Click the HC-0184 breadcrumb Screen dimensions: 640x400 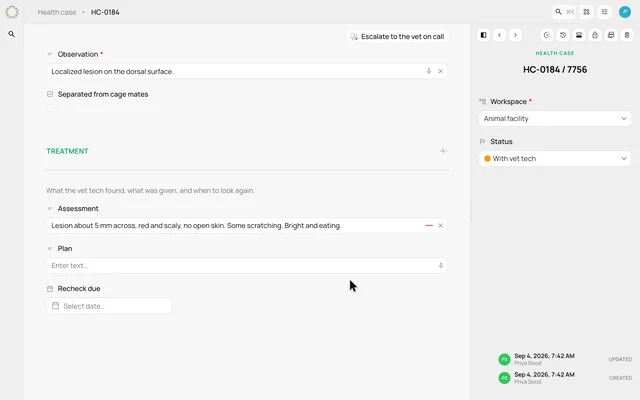[105, 12]
